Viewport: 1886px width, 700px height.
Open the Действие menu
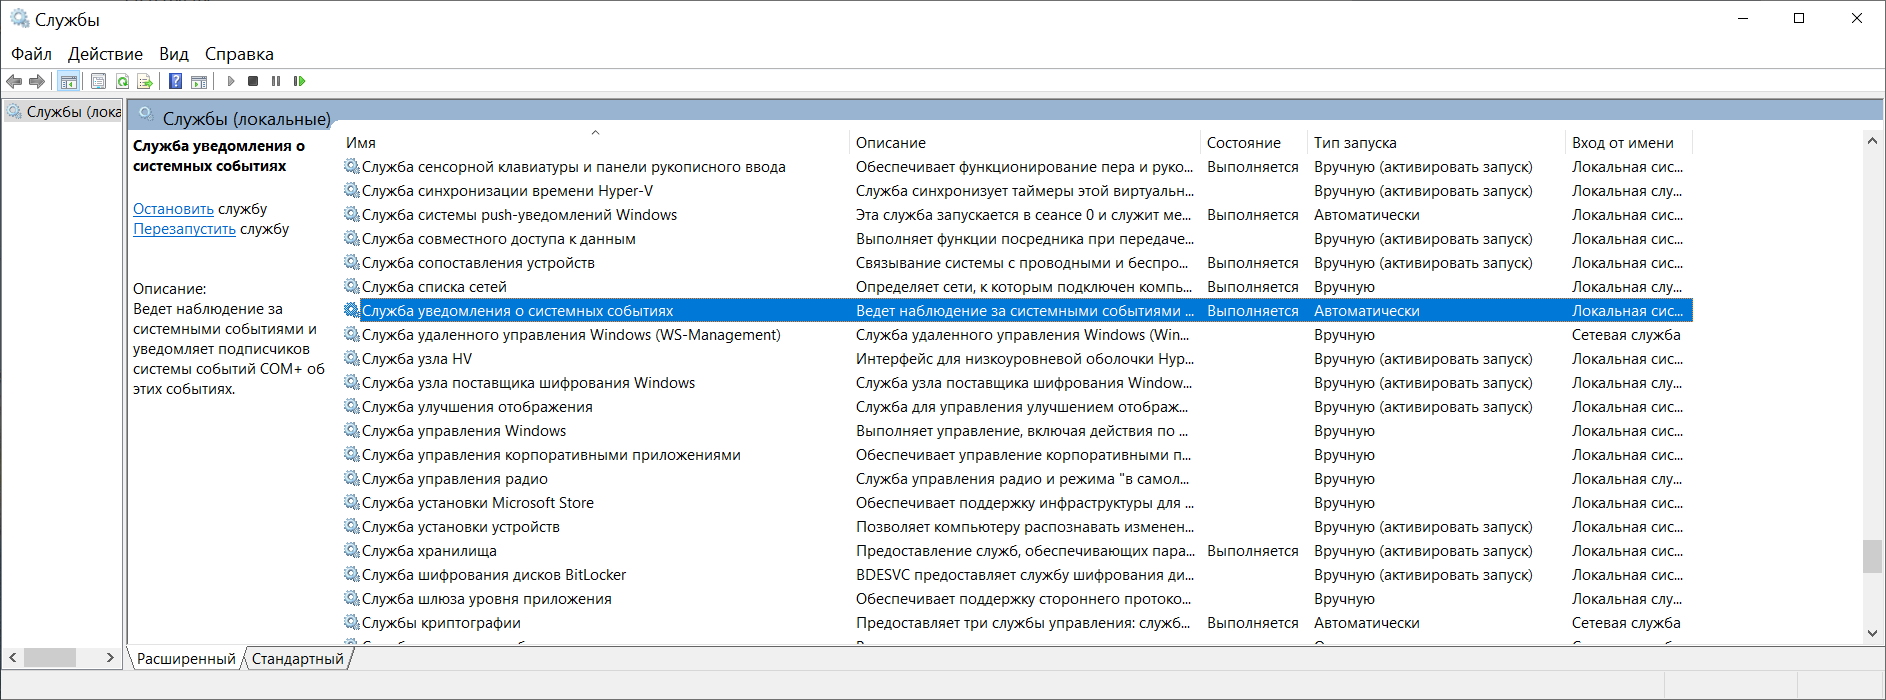105,54
